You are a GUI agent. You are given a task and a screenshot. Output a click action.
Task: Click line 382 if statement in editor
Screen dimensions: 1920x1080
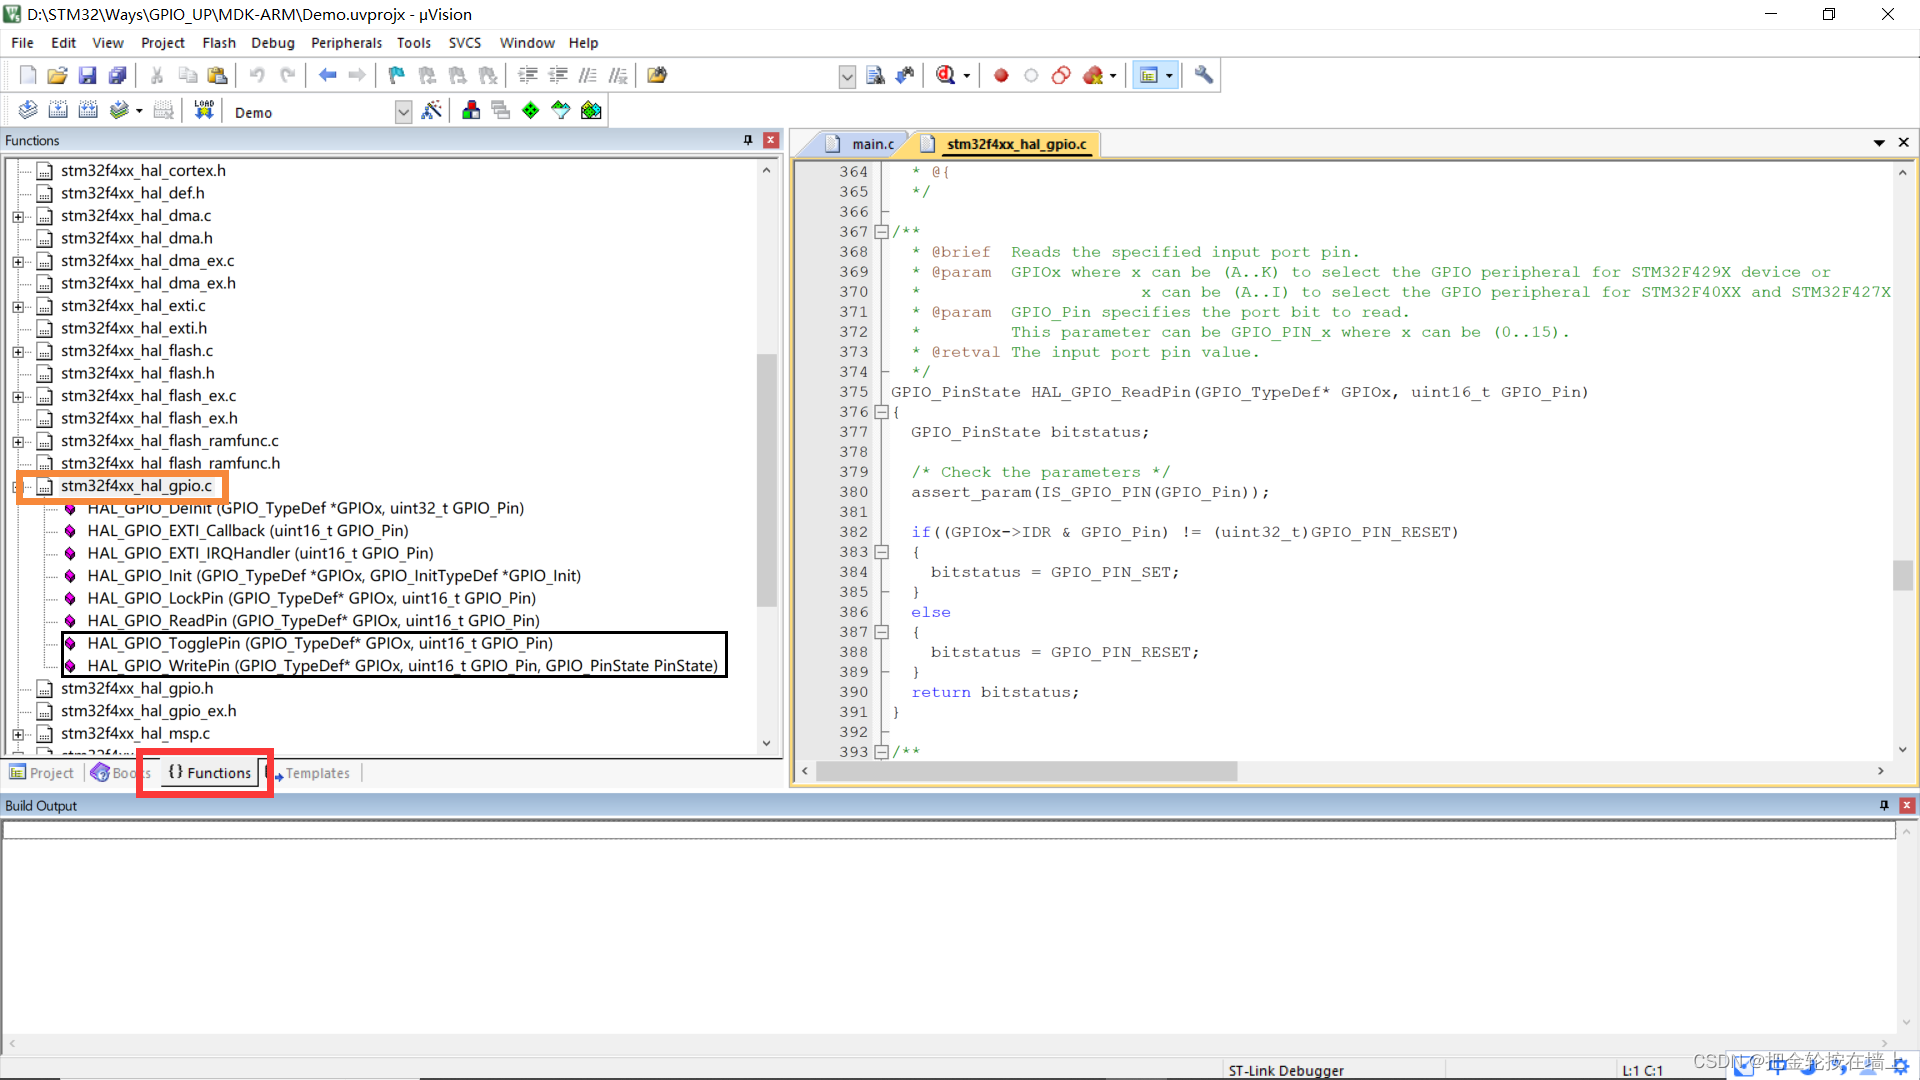[1184, 532]
